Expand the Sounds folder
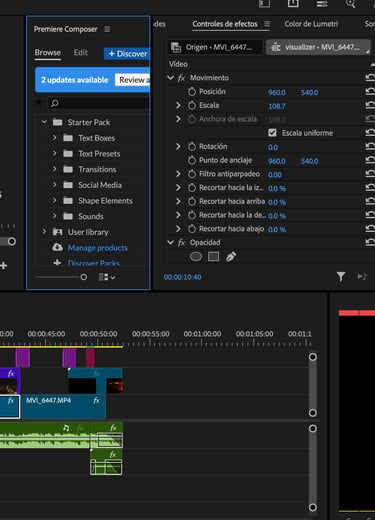This screenshot has height=520, width=375. (54, 216)
